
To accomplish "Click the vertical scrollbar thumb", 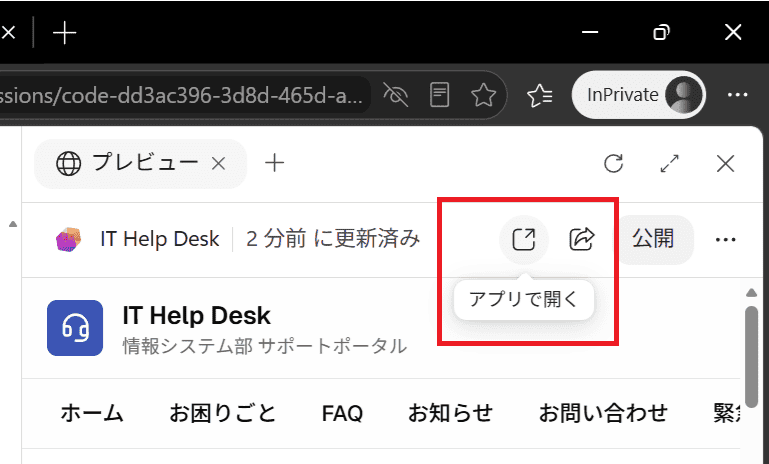I will coord(751,357).
